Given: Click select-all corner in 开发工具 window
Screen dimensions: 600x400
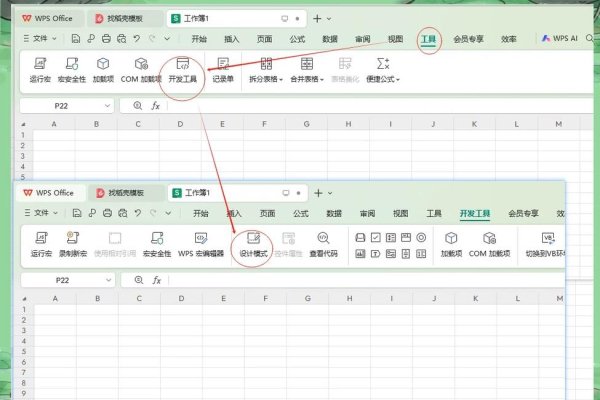Looking at the screenshot, I should pos(24,299).
